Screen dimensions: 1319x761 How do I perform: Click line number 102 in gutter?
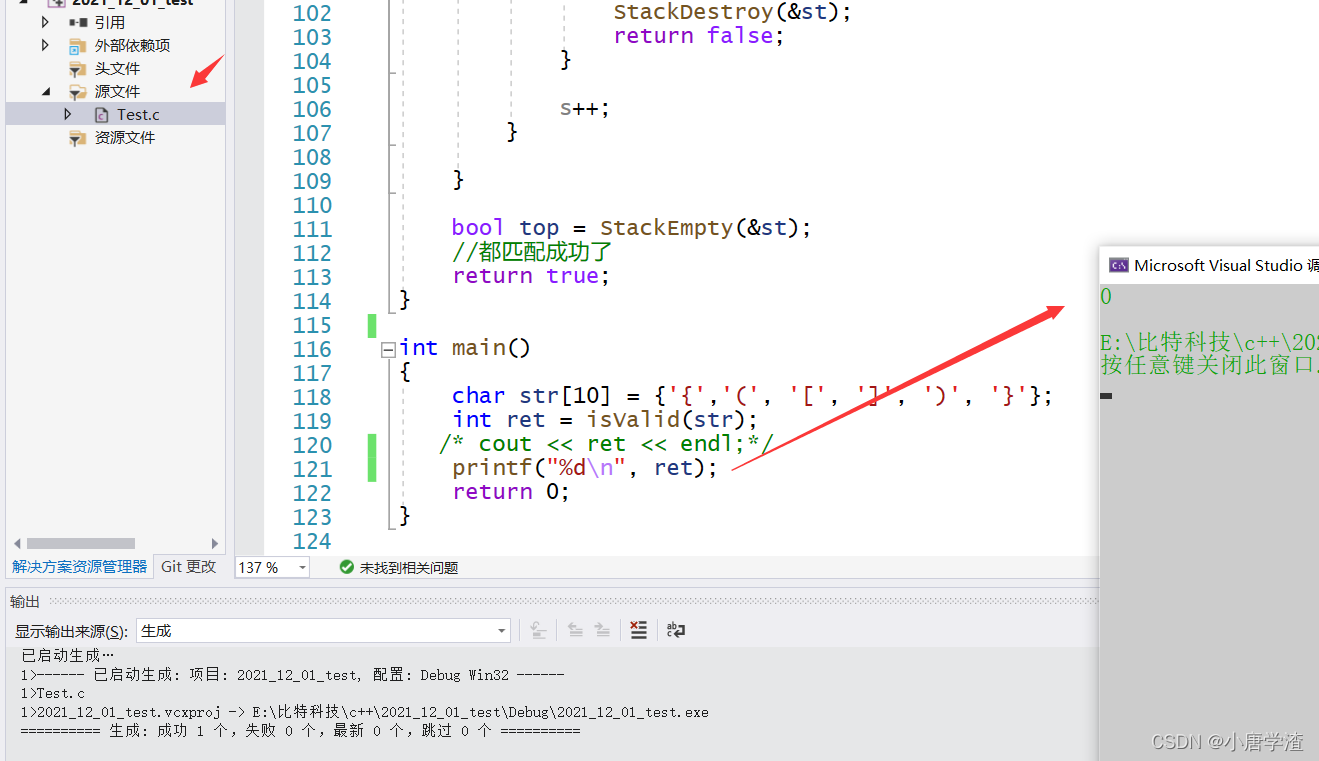pyautogui.click(x=312, y=13)
